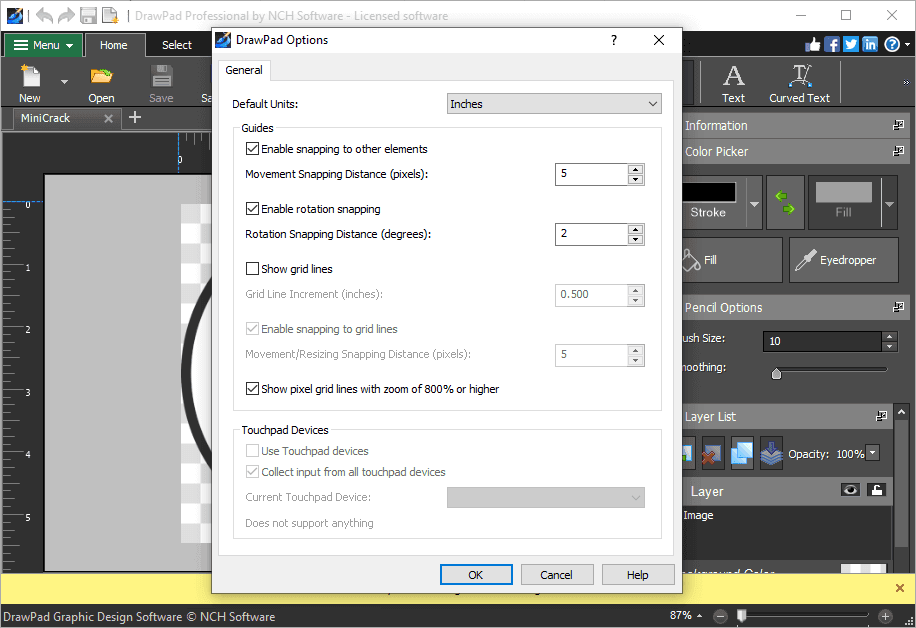The width and height of the screenshot is (916, 628).
Task: Select the General tab in DrawPad Options
Action: (244, 70)
